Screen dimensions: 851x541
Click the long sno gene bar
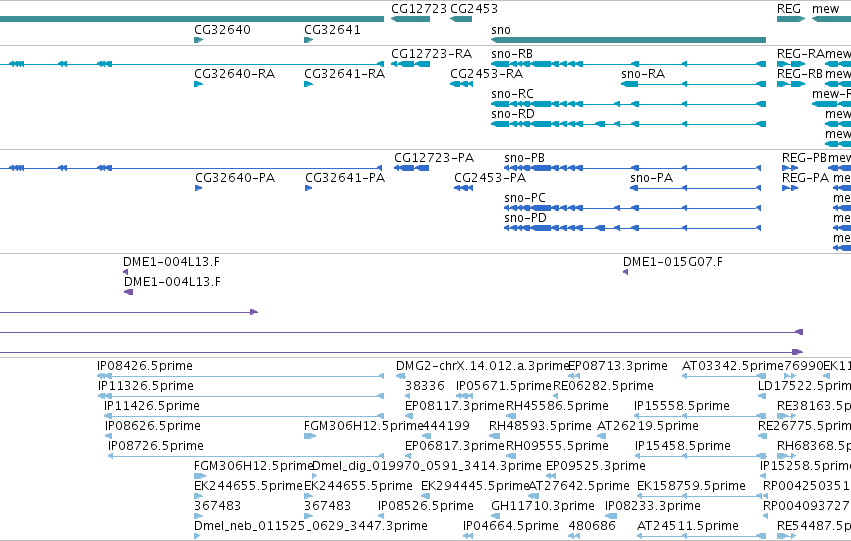(x=628, y=40)
